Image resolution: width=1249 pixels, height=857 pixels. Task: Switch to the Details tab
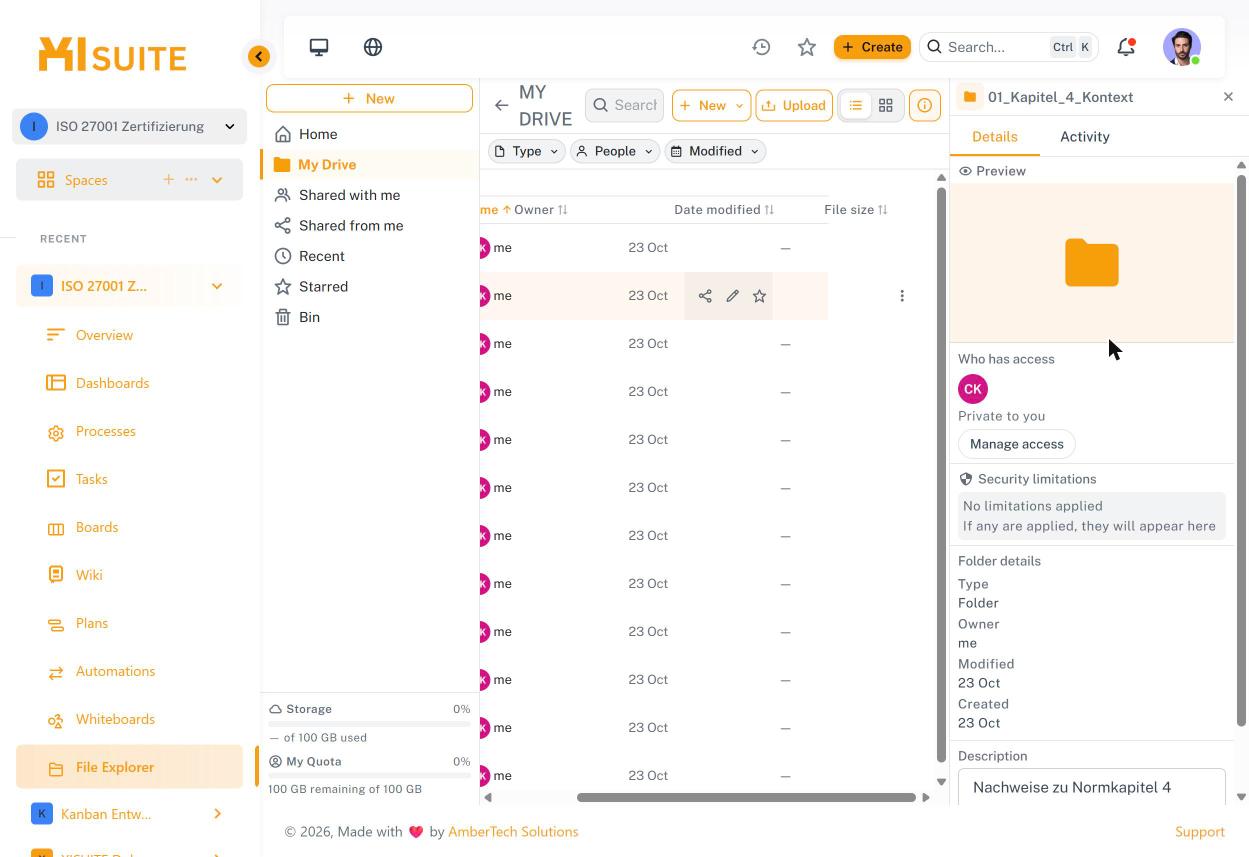click(x=994, y=137)
